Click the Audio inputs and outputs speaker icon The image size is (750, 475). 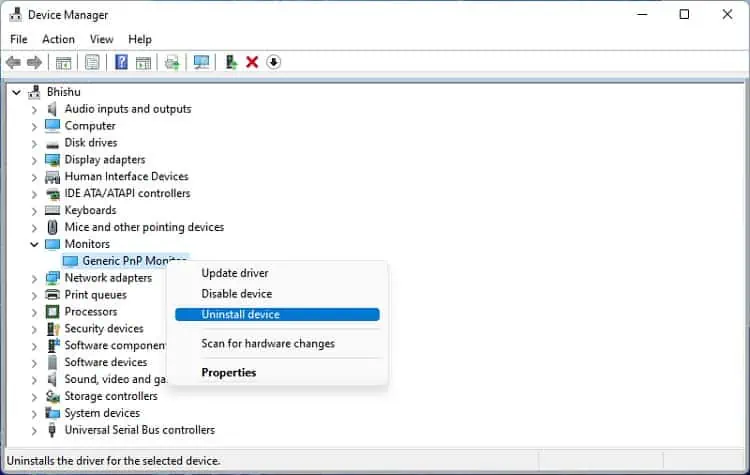tap(52, 109)
